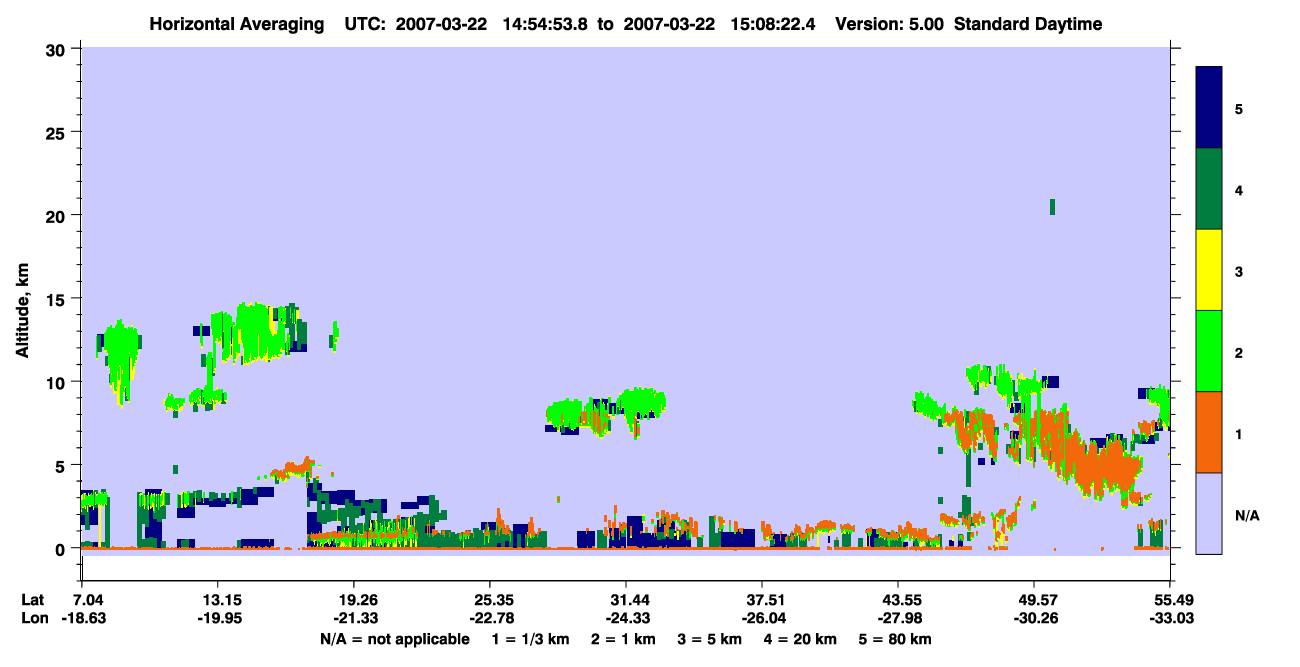Click the longitude value '-21.33'

(x=354, y=618)
